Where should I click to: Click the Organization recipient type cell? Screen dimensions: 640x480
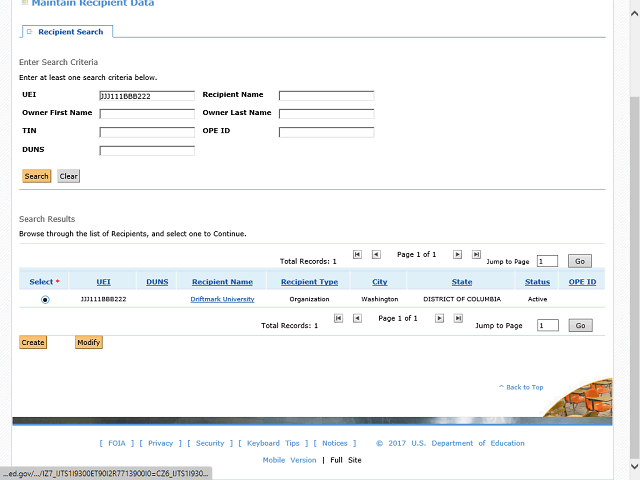[309, 299]
